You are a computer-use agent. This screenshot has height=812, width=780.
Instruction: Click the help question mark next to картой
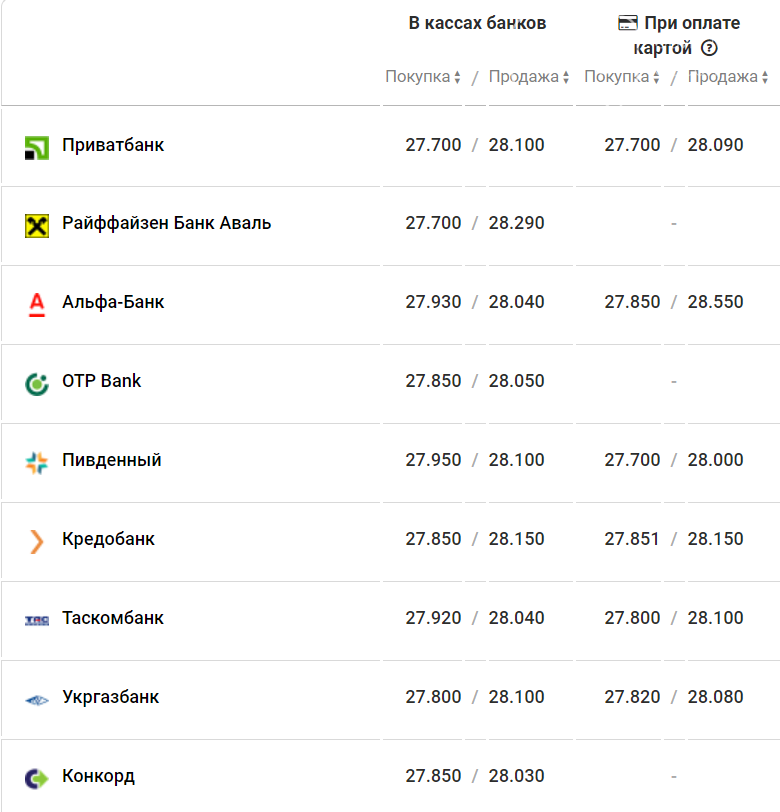[x=709, y=48]
